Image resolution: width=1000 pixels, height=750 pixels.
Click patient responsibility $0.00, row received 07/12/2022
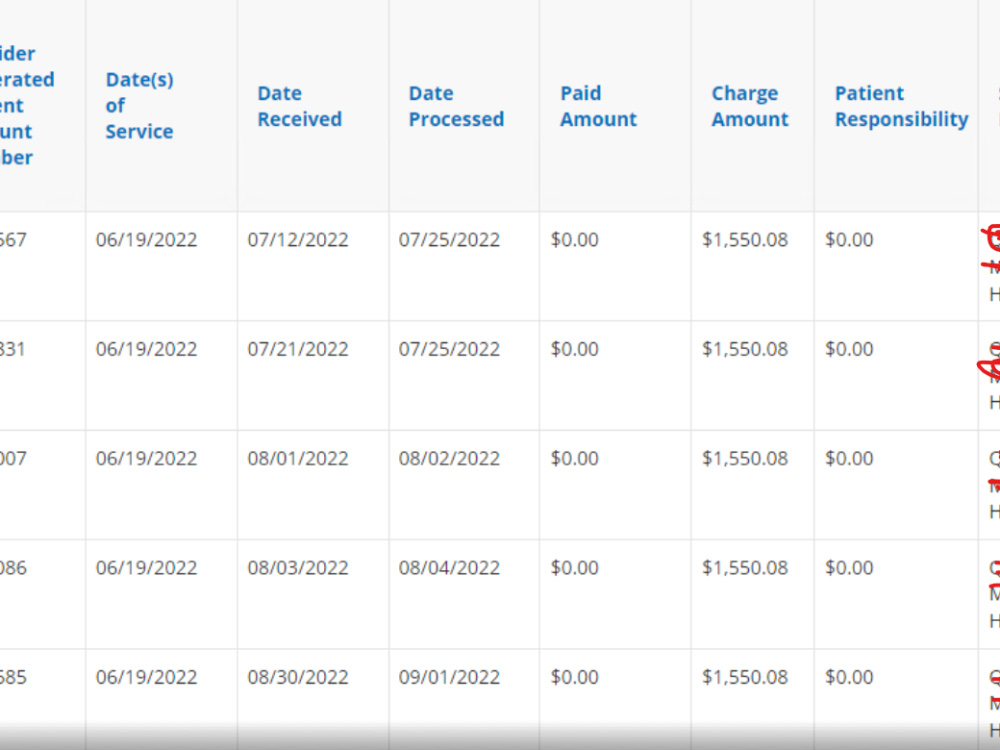coord(849,240)
